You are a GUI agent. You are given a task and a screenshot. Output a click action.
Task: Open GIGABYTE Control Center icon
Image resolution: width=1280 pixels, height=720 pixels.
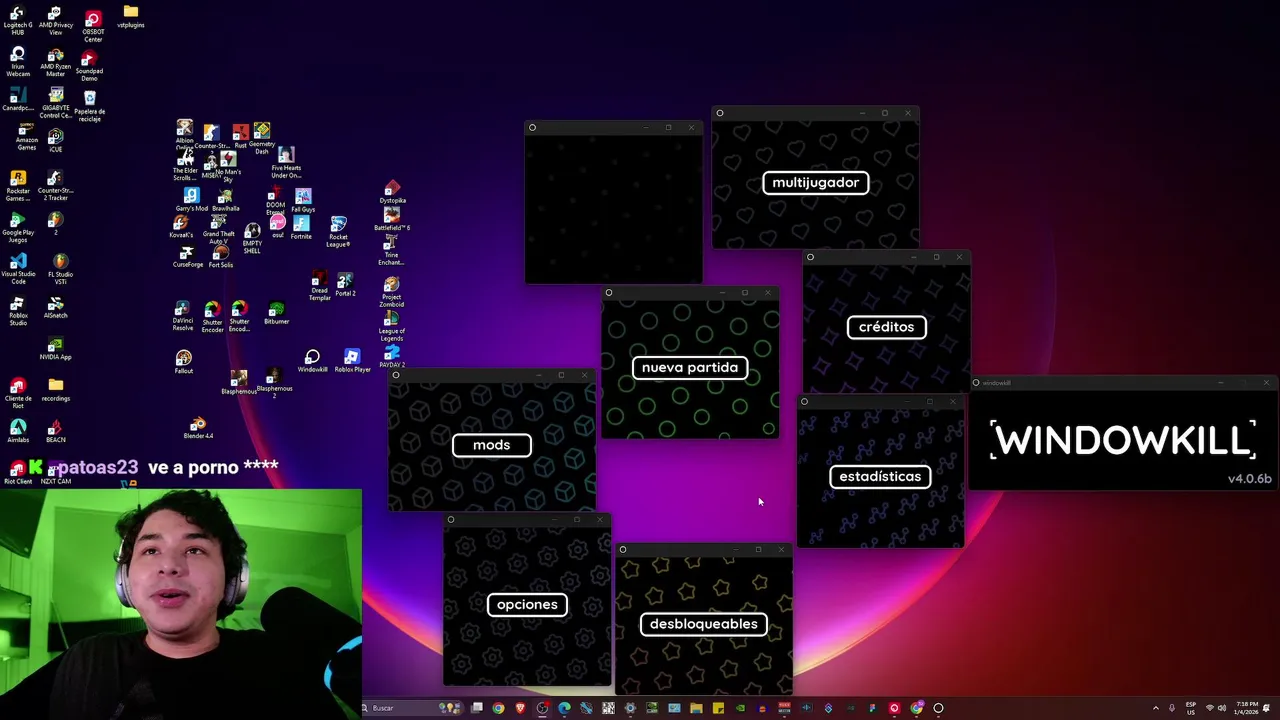(x=56, y=103)
